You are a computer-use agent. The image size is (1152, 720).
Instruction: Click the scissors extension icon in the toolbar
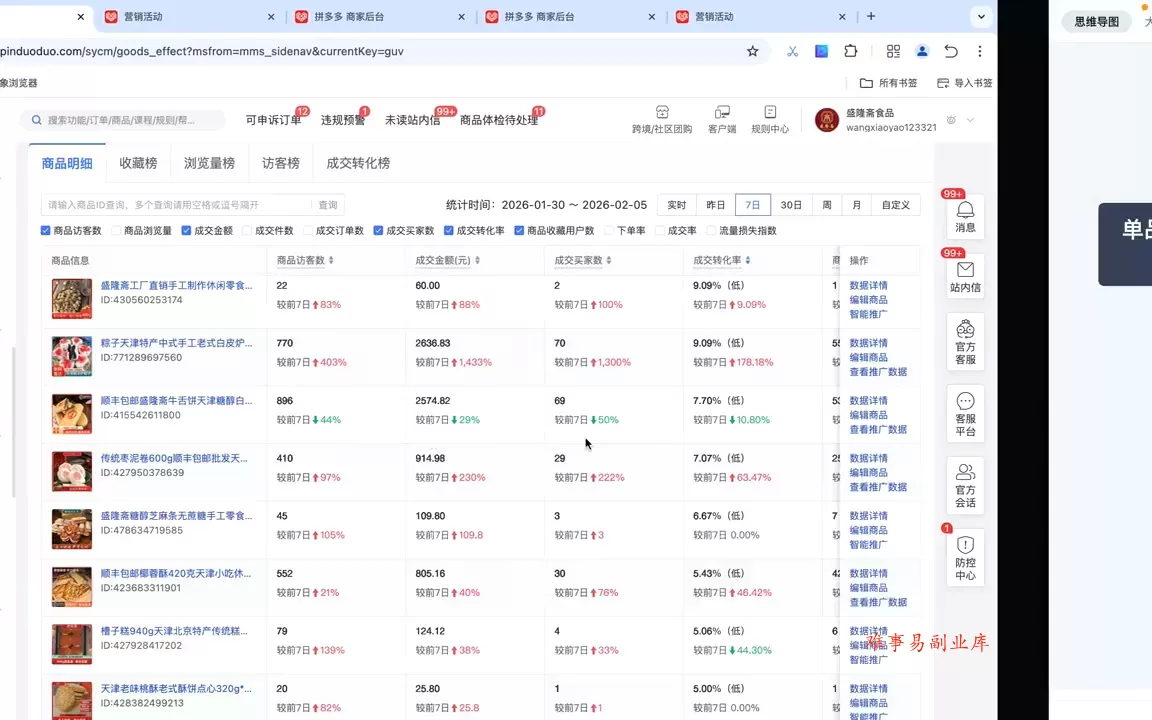tap(792, 51)
